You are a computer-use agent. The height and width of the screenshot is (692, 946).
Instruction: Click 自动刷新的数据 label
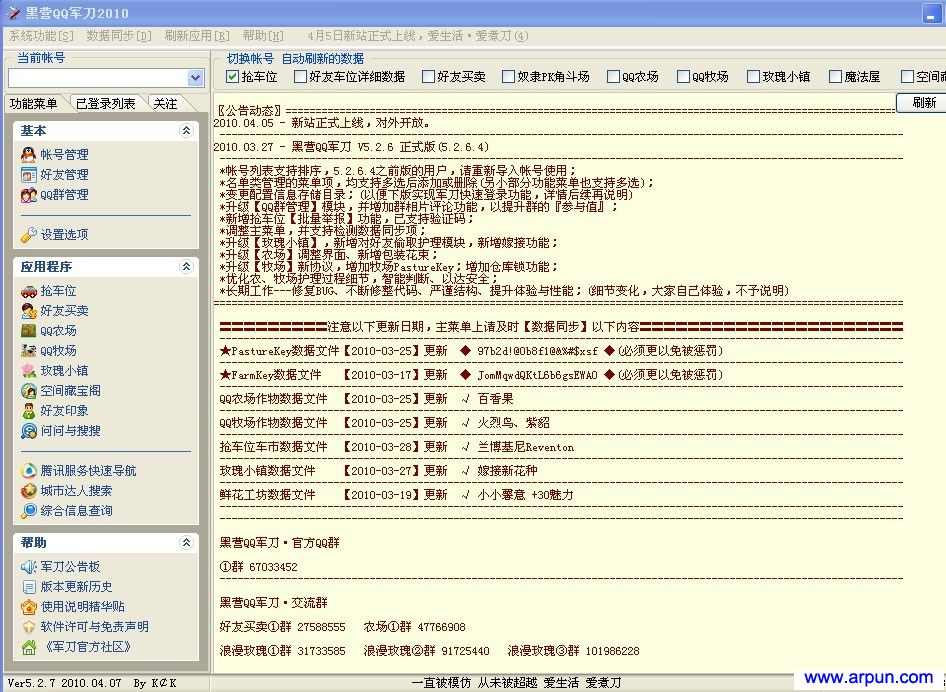coord(323,59)
